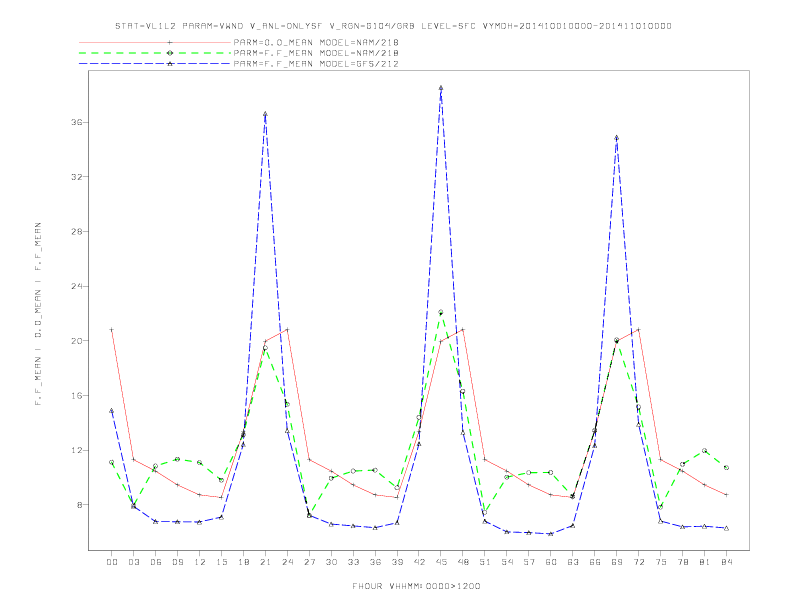The height and width of the screenshot is (612, 792).
Task: Click the blue triangle data point at hour 84
Action: (726, 528)
